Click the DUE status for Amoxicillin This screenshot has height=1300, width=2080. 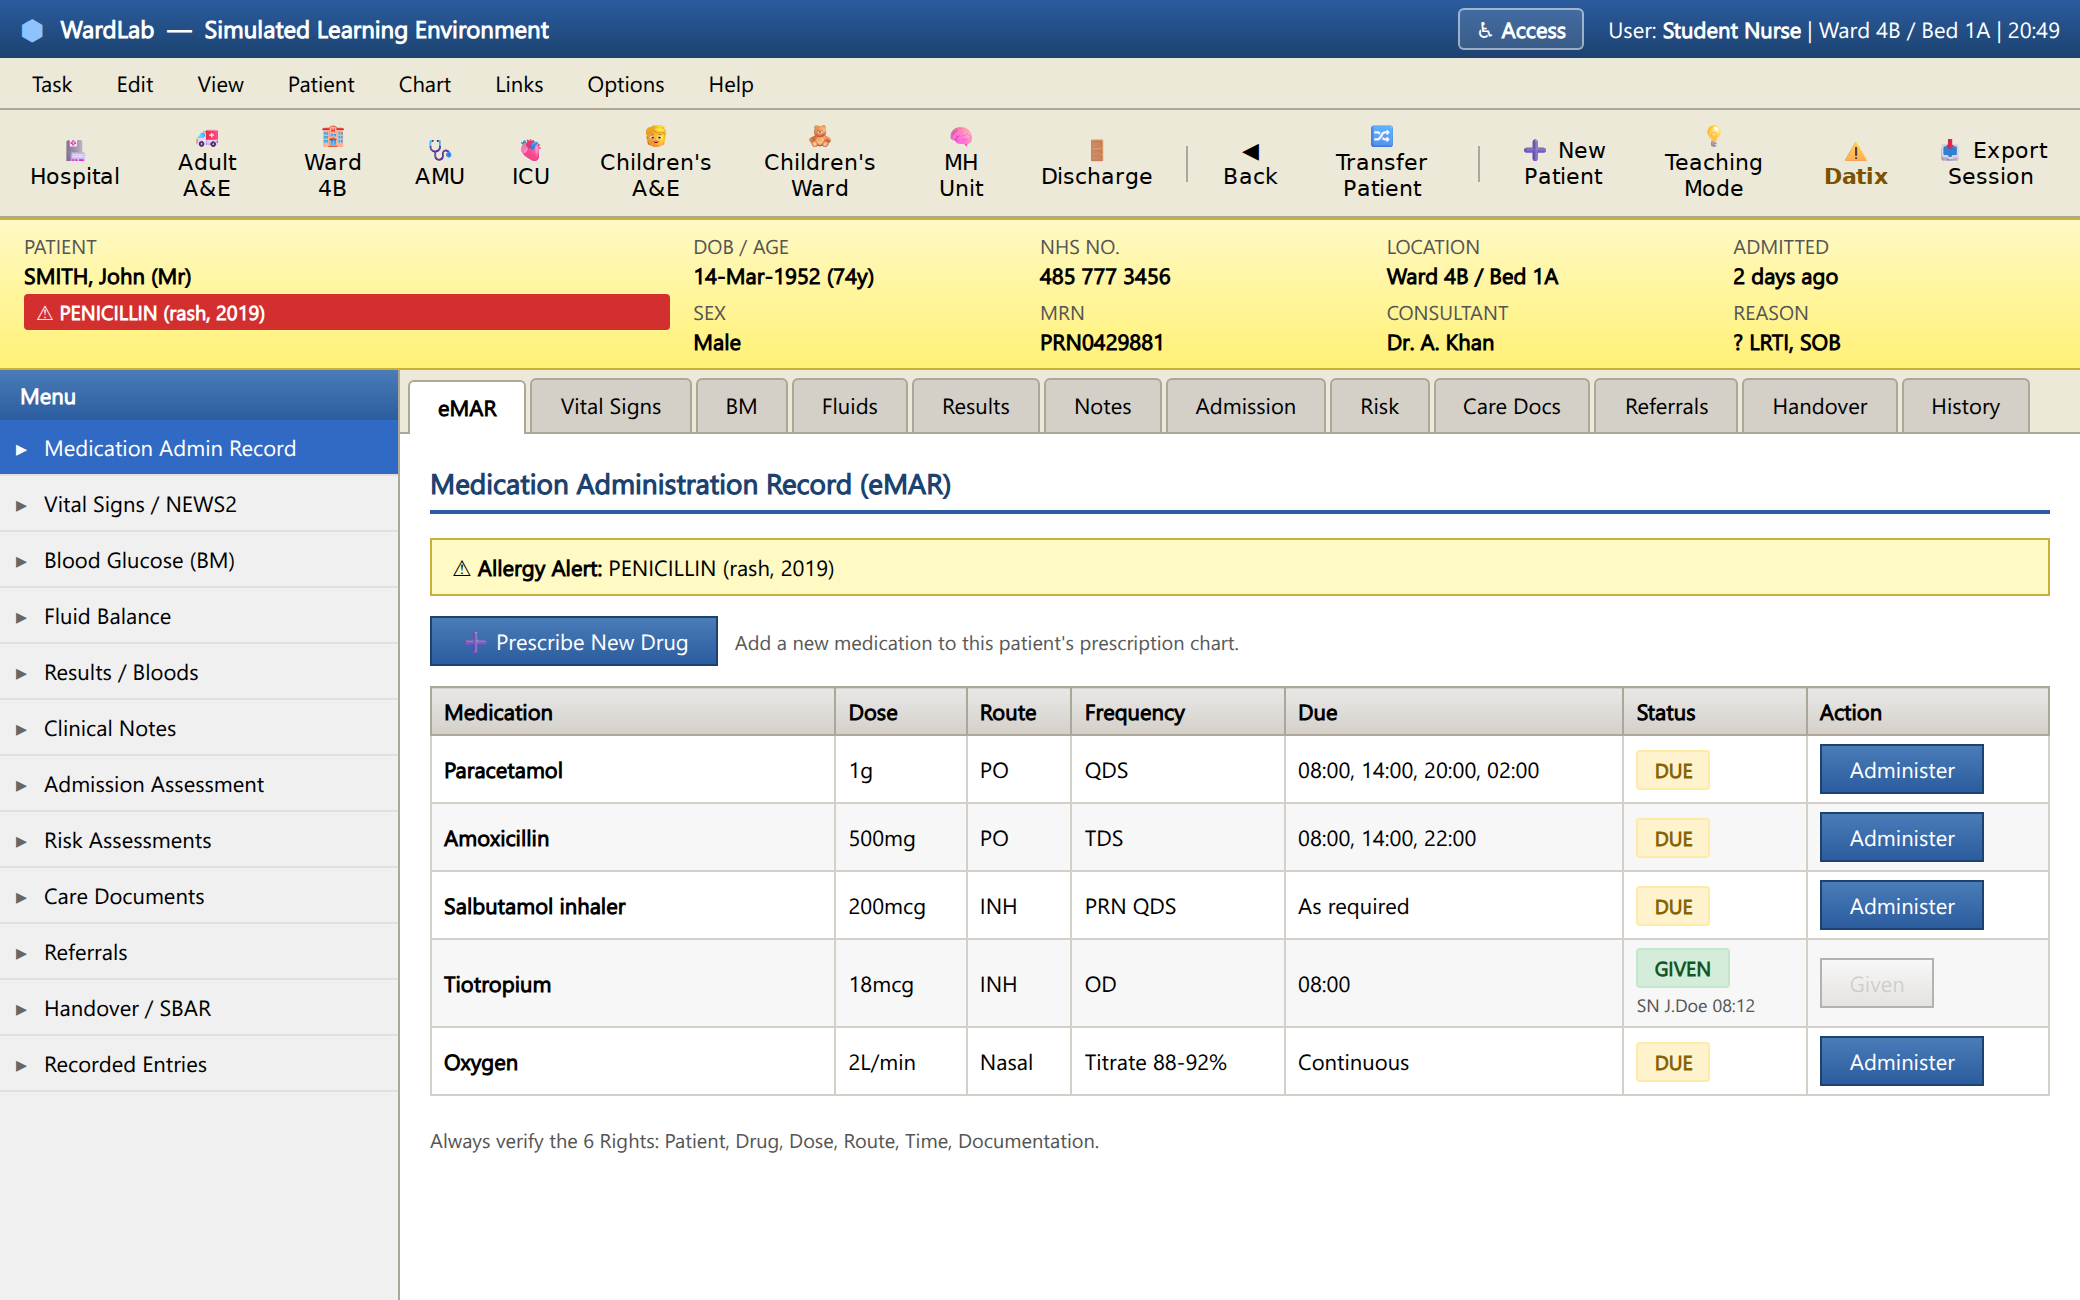click(x=1673, y=838)
